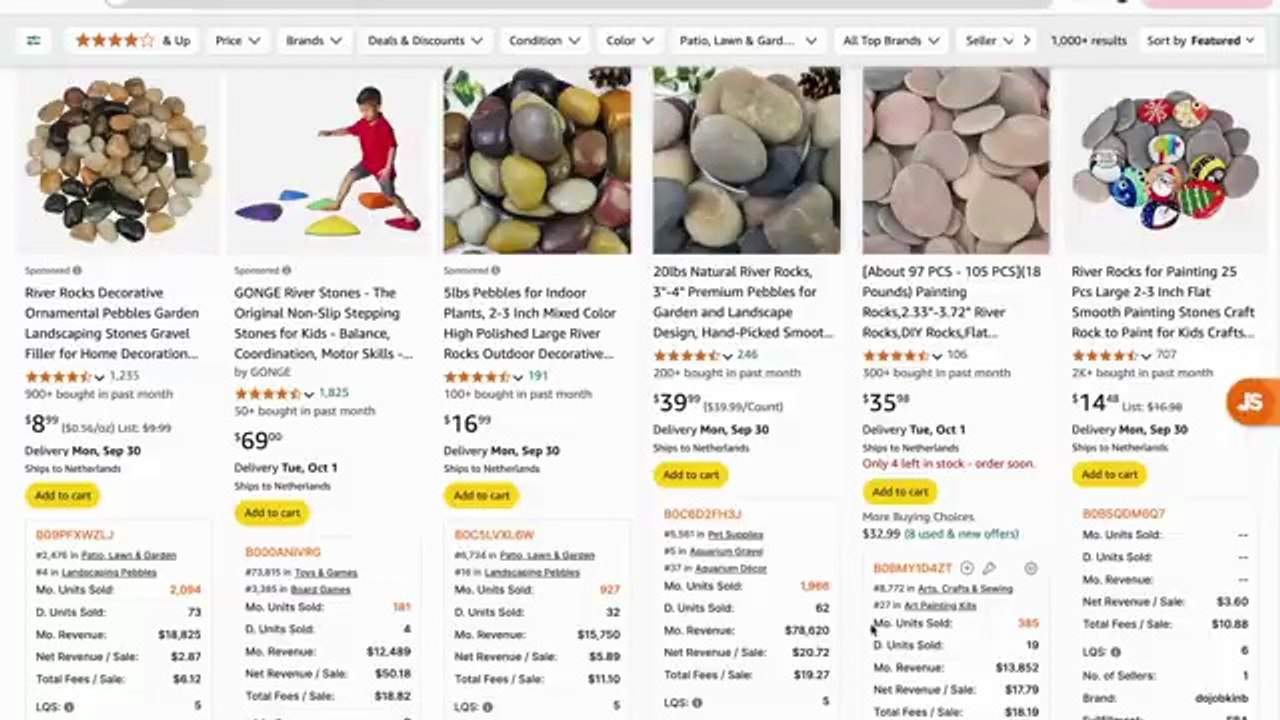
Task: Click the orange JS extension badge
Action: pos(1252,402)
